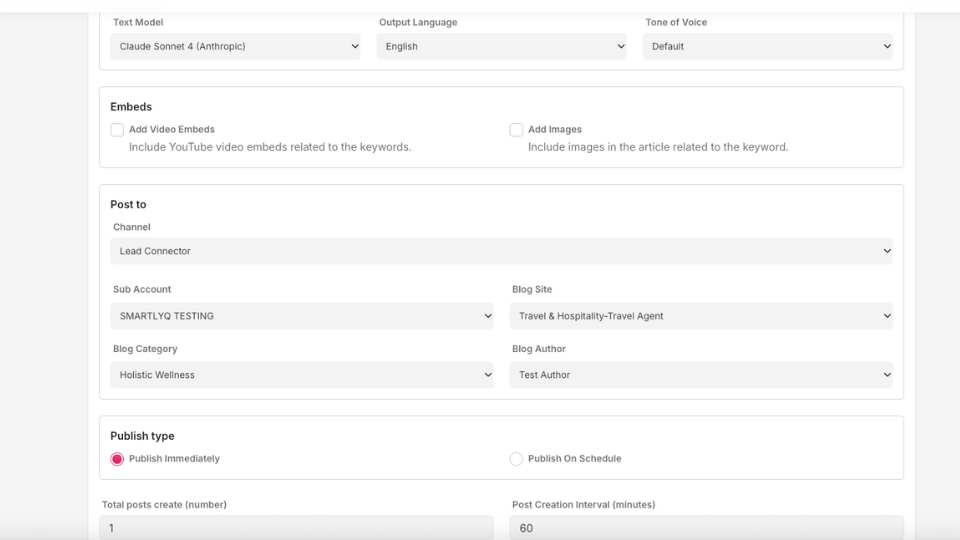Click the Blog Category field label

tap(145, 349)
